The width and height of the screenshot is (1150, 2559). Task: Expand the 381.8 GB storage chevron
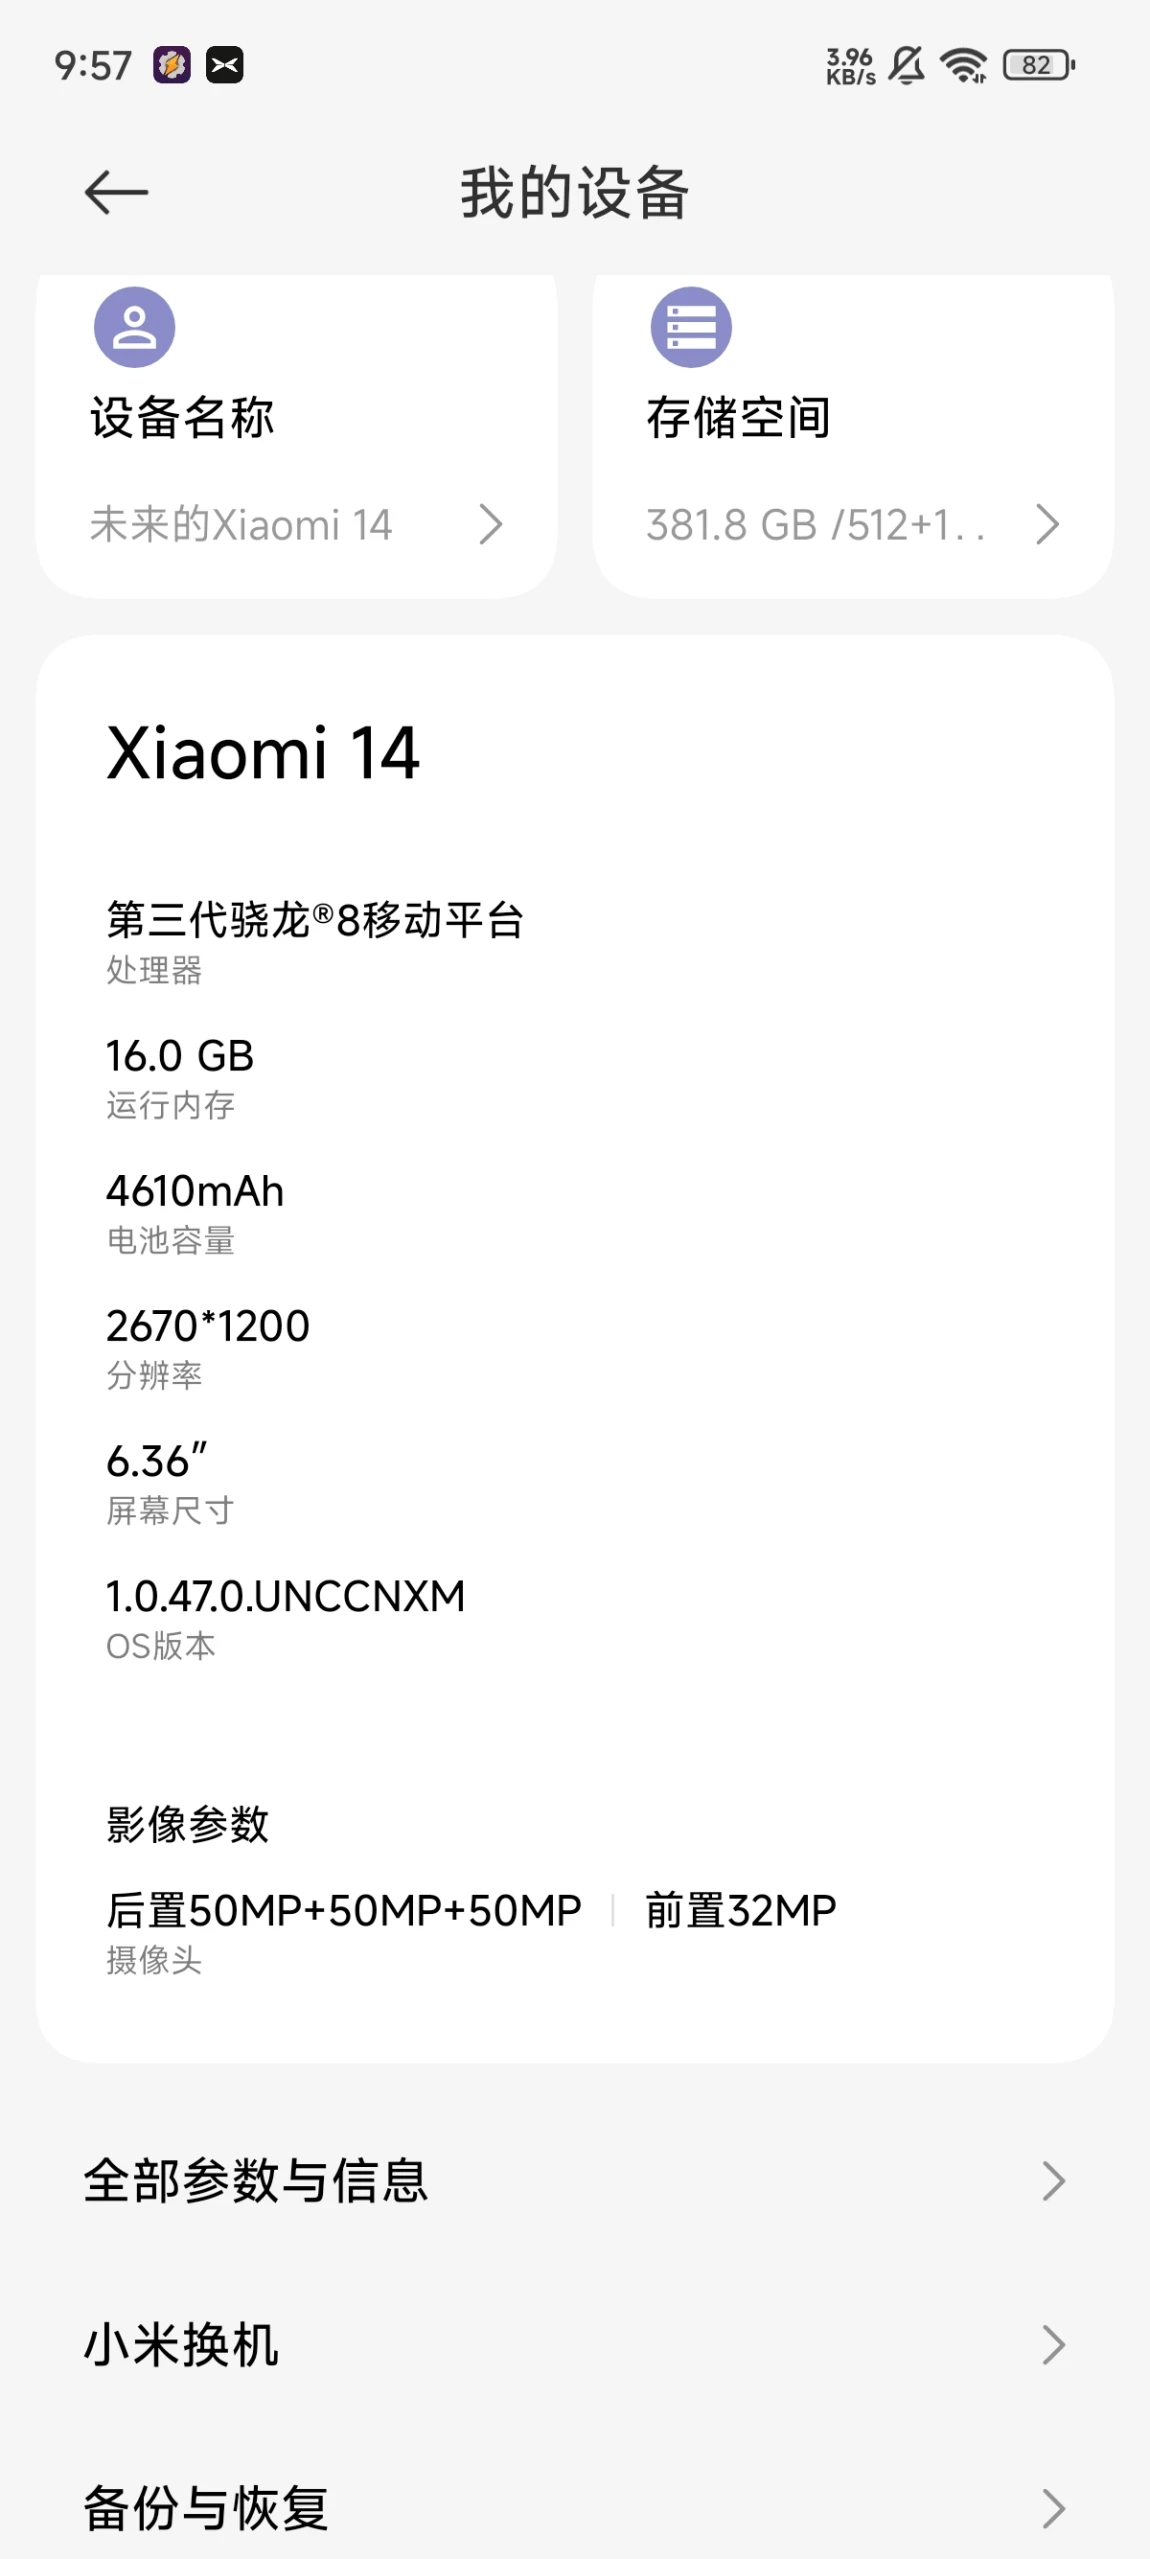[x=1047, y=524]
